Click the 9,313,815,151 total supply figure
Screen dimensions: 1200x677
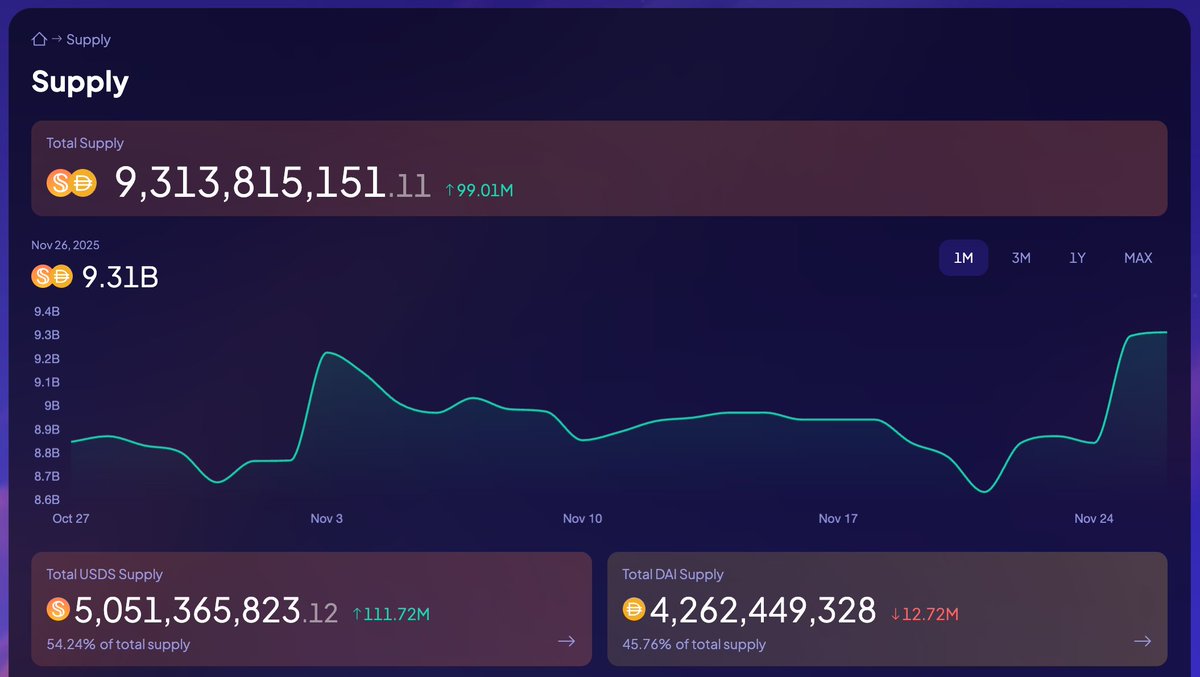272,183
